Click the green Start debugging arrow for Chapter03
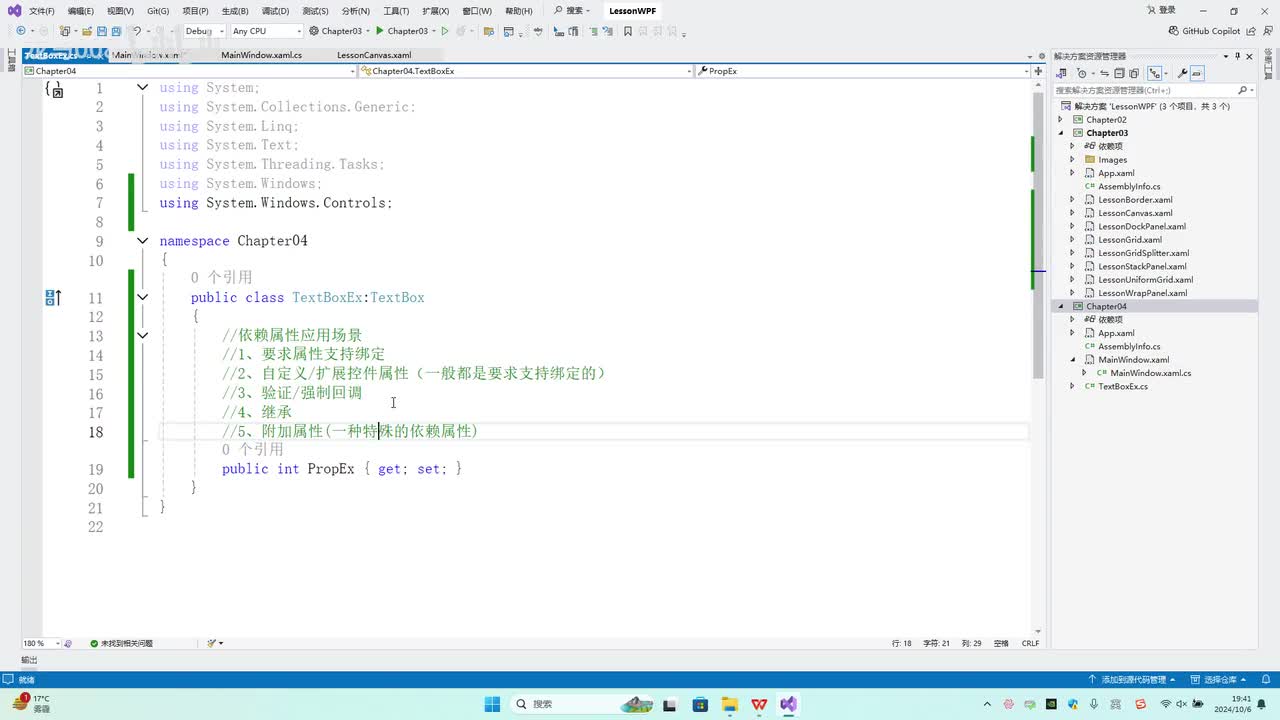 [x=380, y=31]
